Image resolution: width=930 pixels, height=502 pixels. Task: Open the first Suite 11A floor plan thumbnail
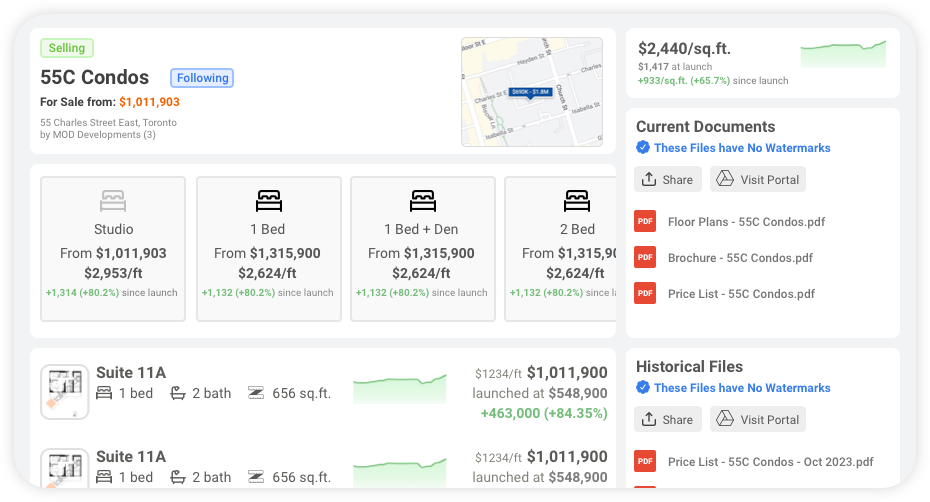[64, 391]
